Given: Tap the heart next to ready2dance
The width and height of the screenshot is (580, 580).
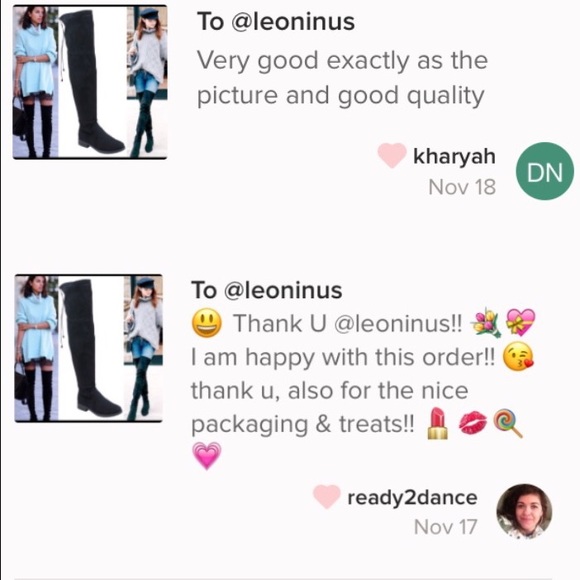Looking at the screenshot, I should point(327,497).
